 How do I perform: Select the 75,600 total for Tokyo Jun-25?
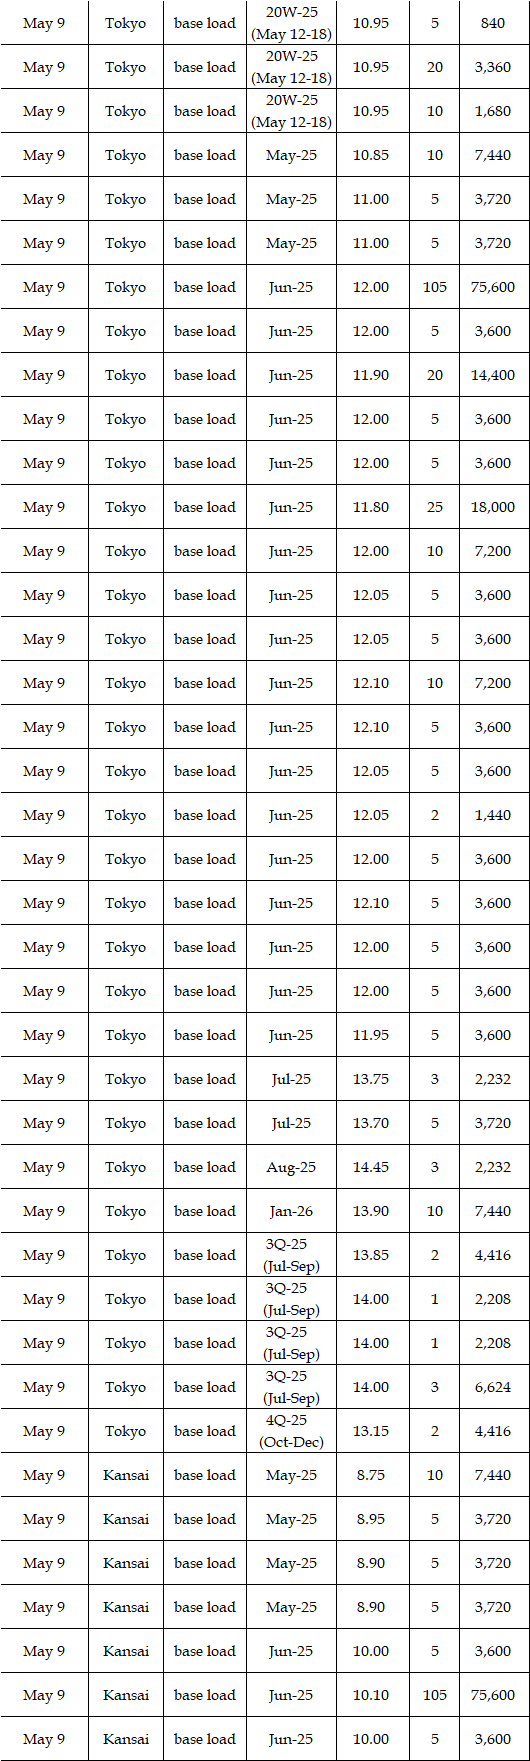[493, 287]
